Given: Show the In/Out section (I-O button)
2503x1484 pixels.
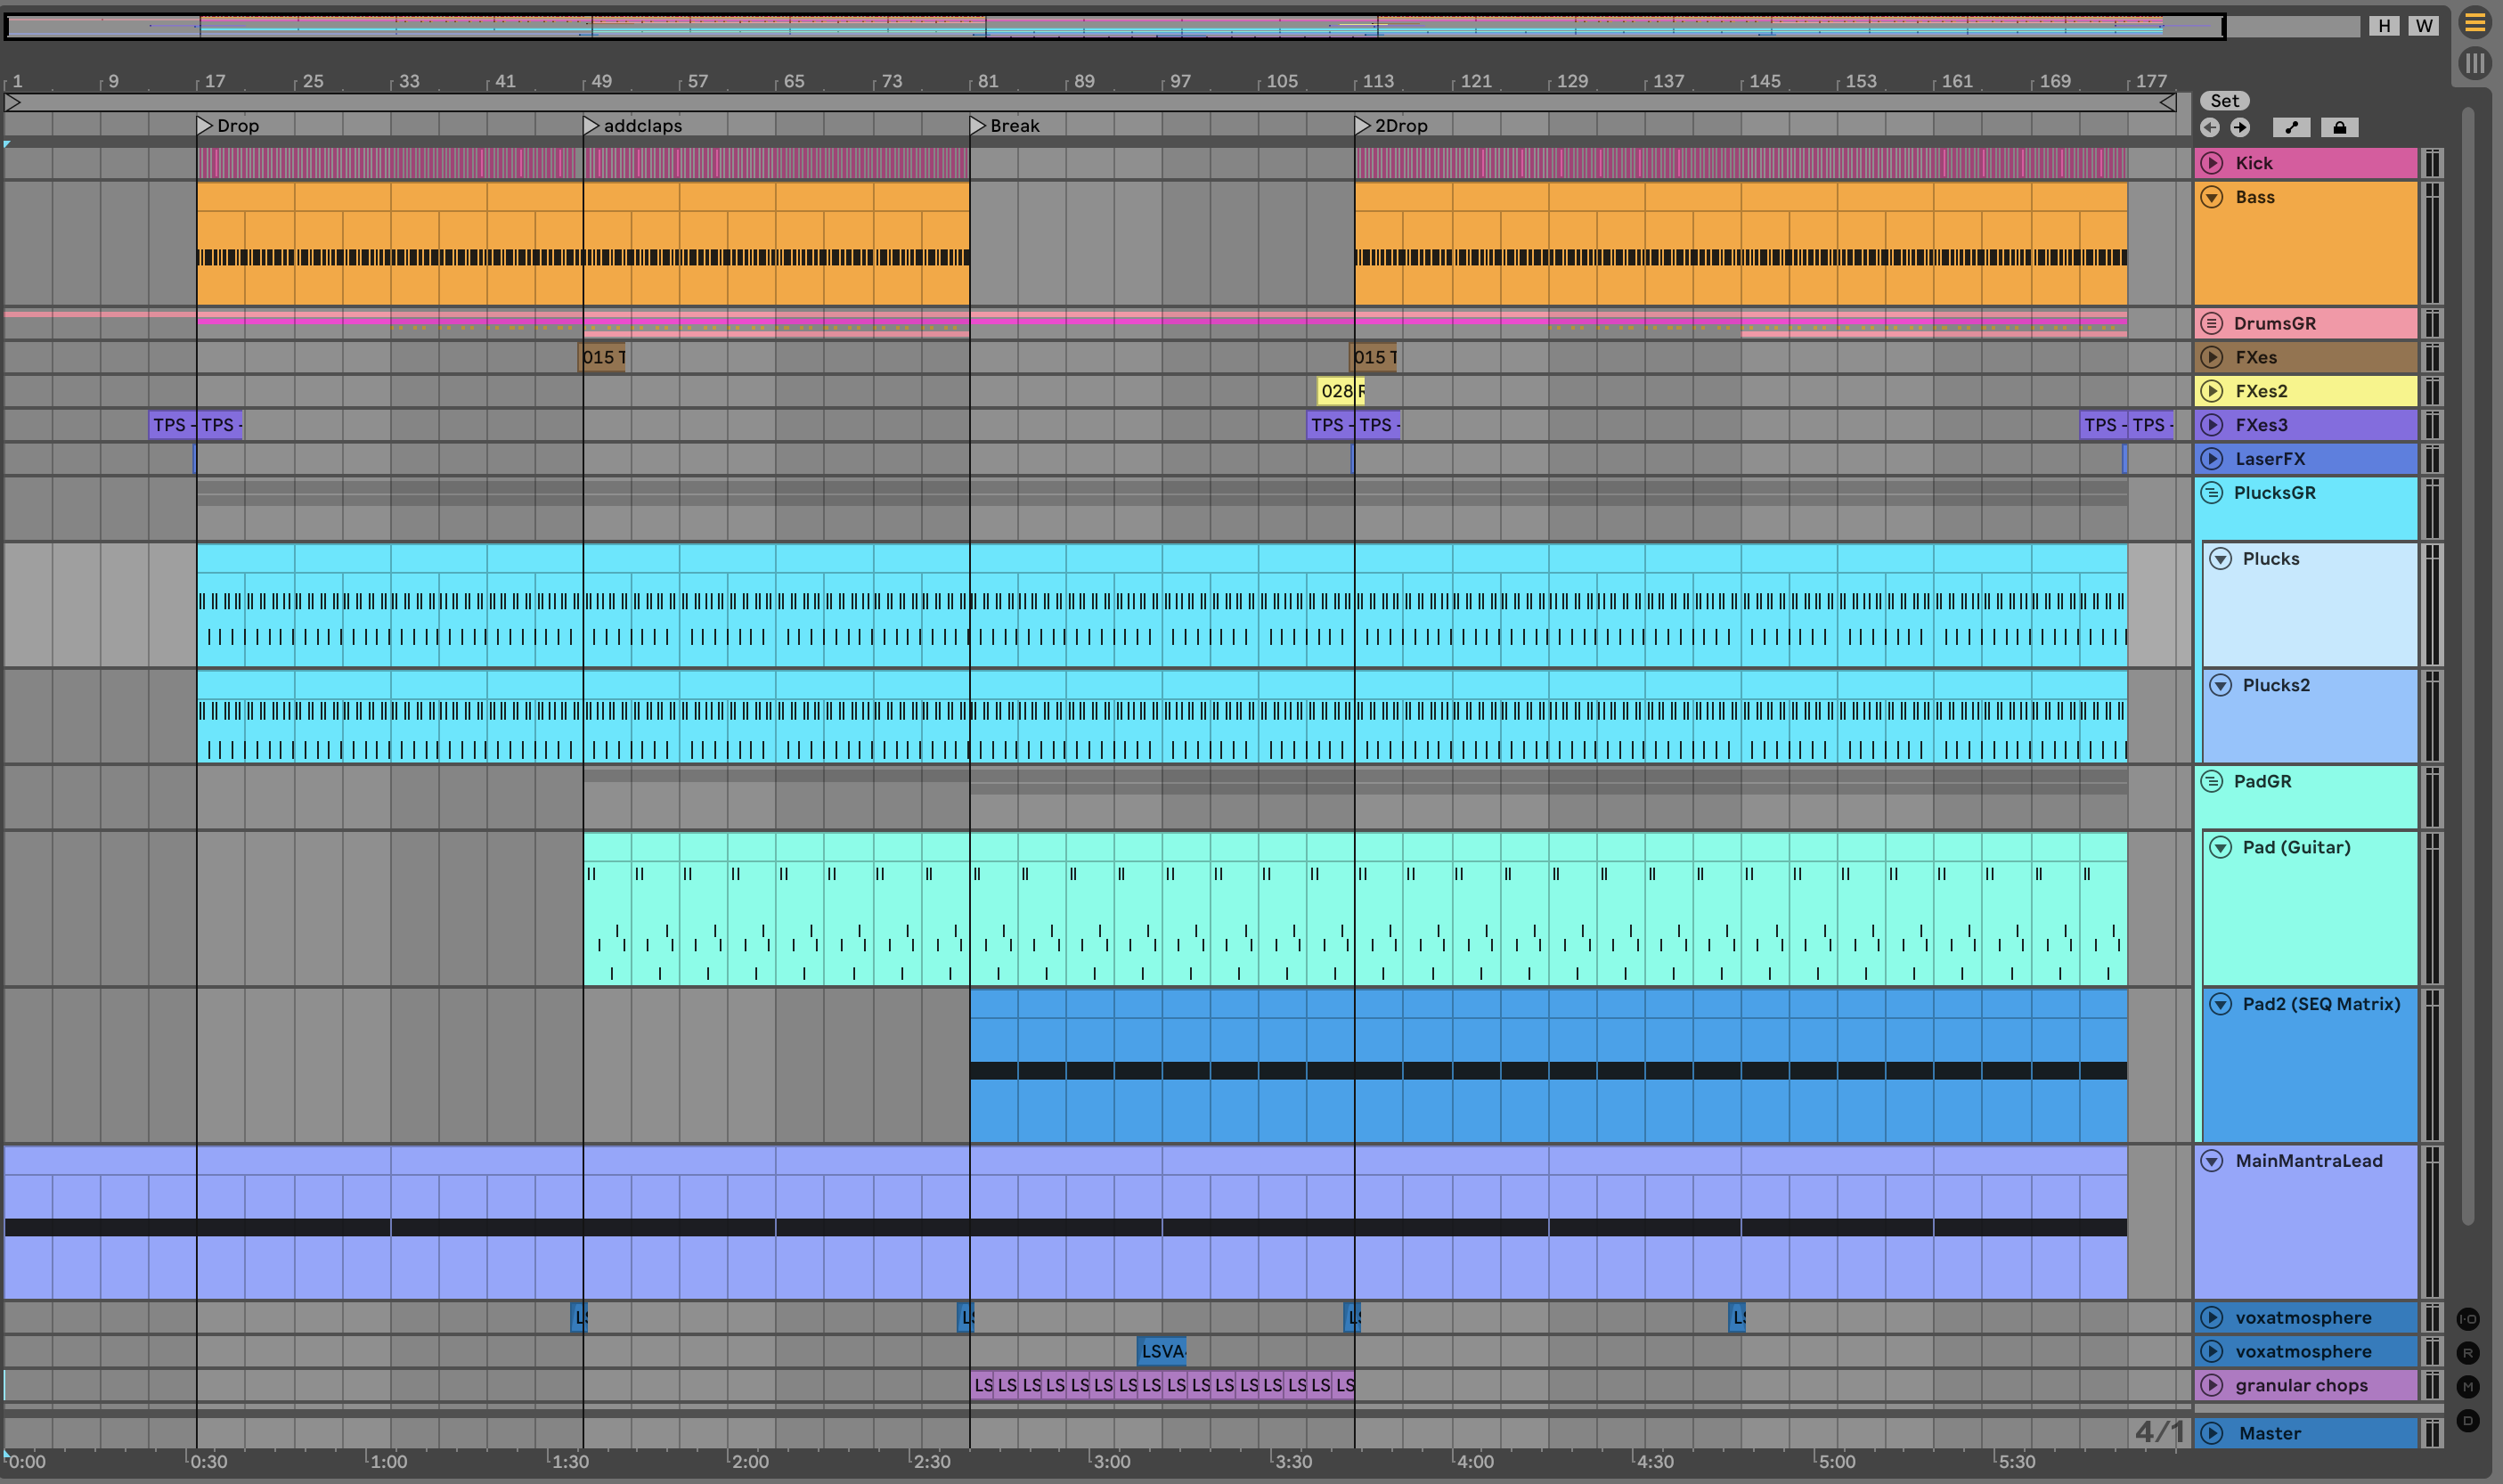Looking at the screenshot, I should click(2467, 1319).
